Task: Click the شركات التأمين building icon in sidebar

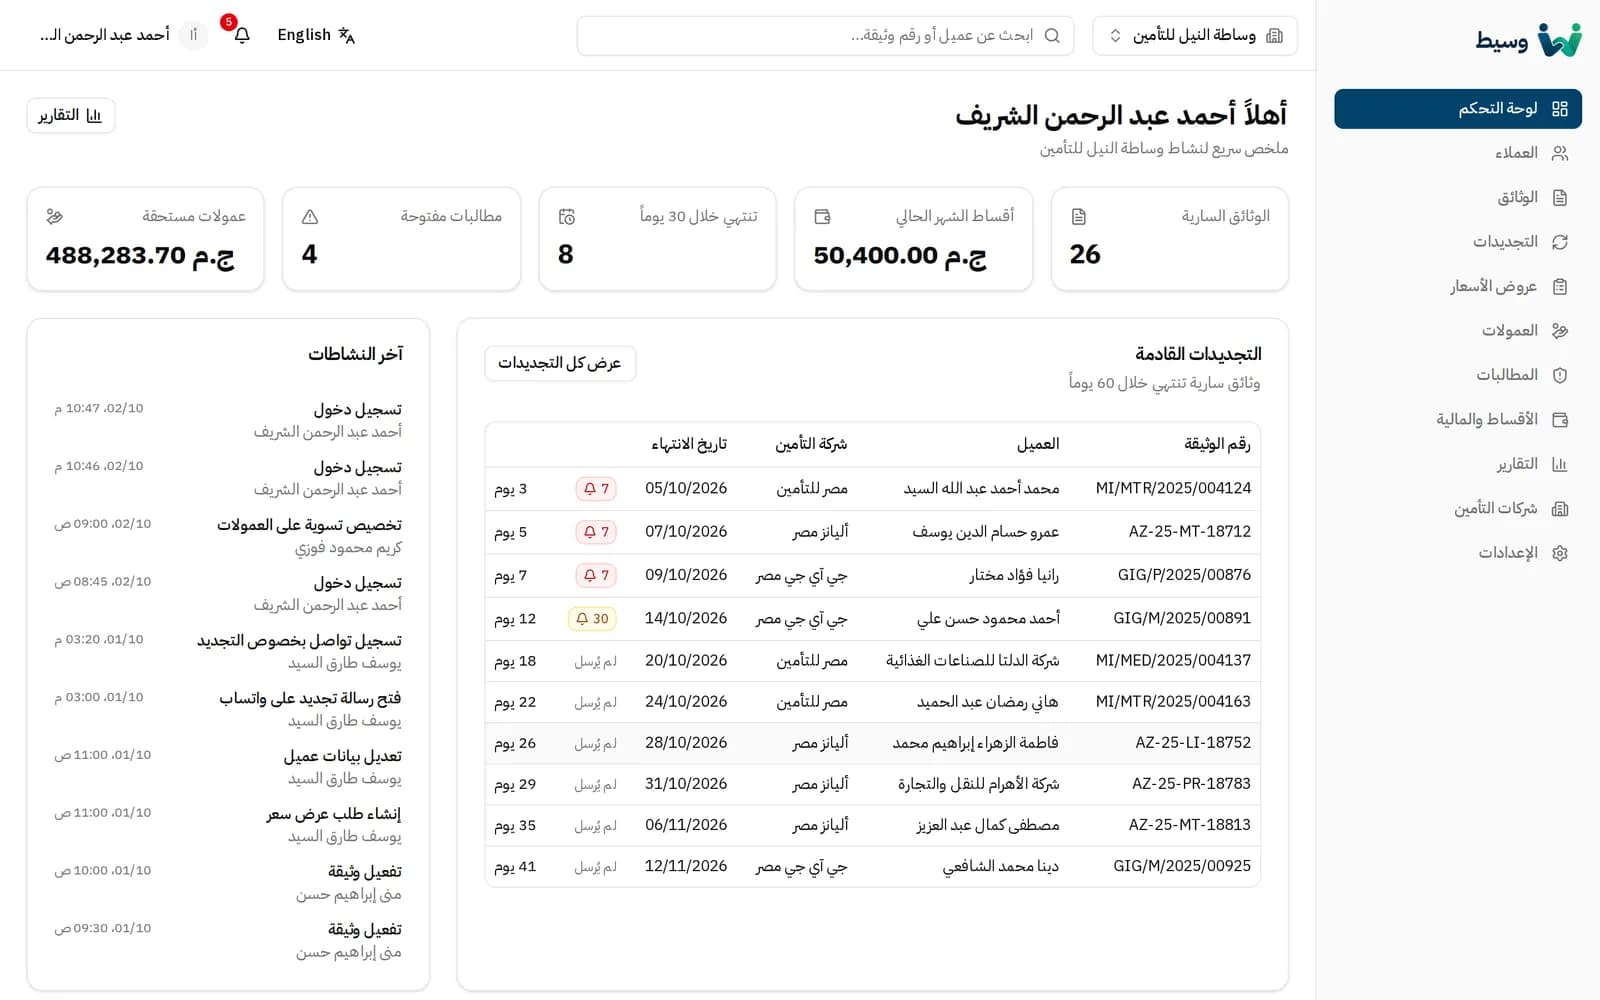Action: [x=1560, y=509]
